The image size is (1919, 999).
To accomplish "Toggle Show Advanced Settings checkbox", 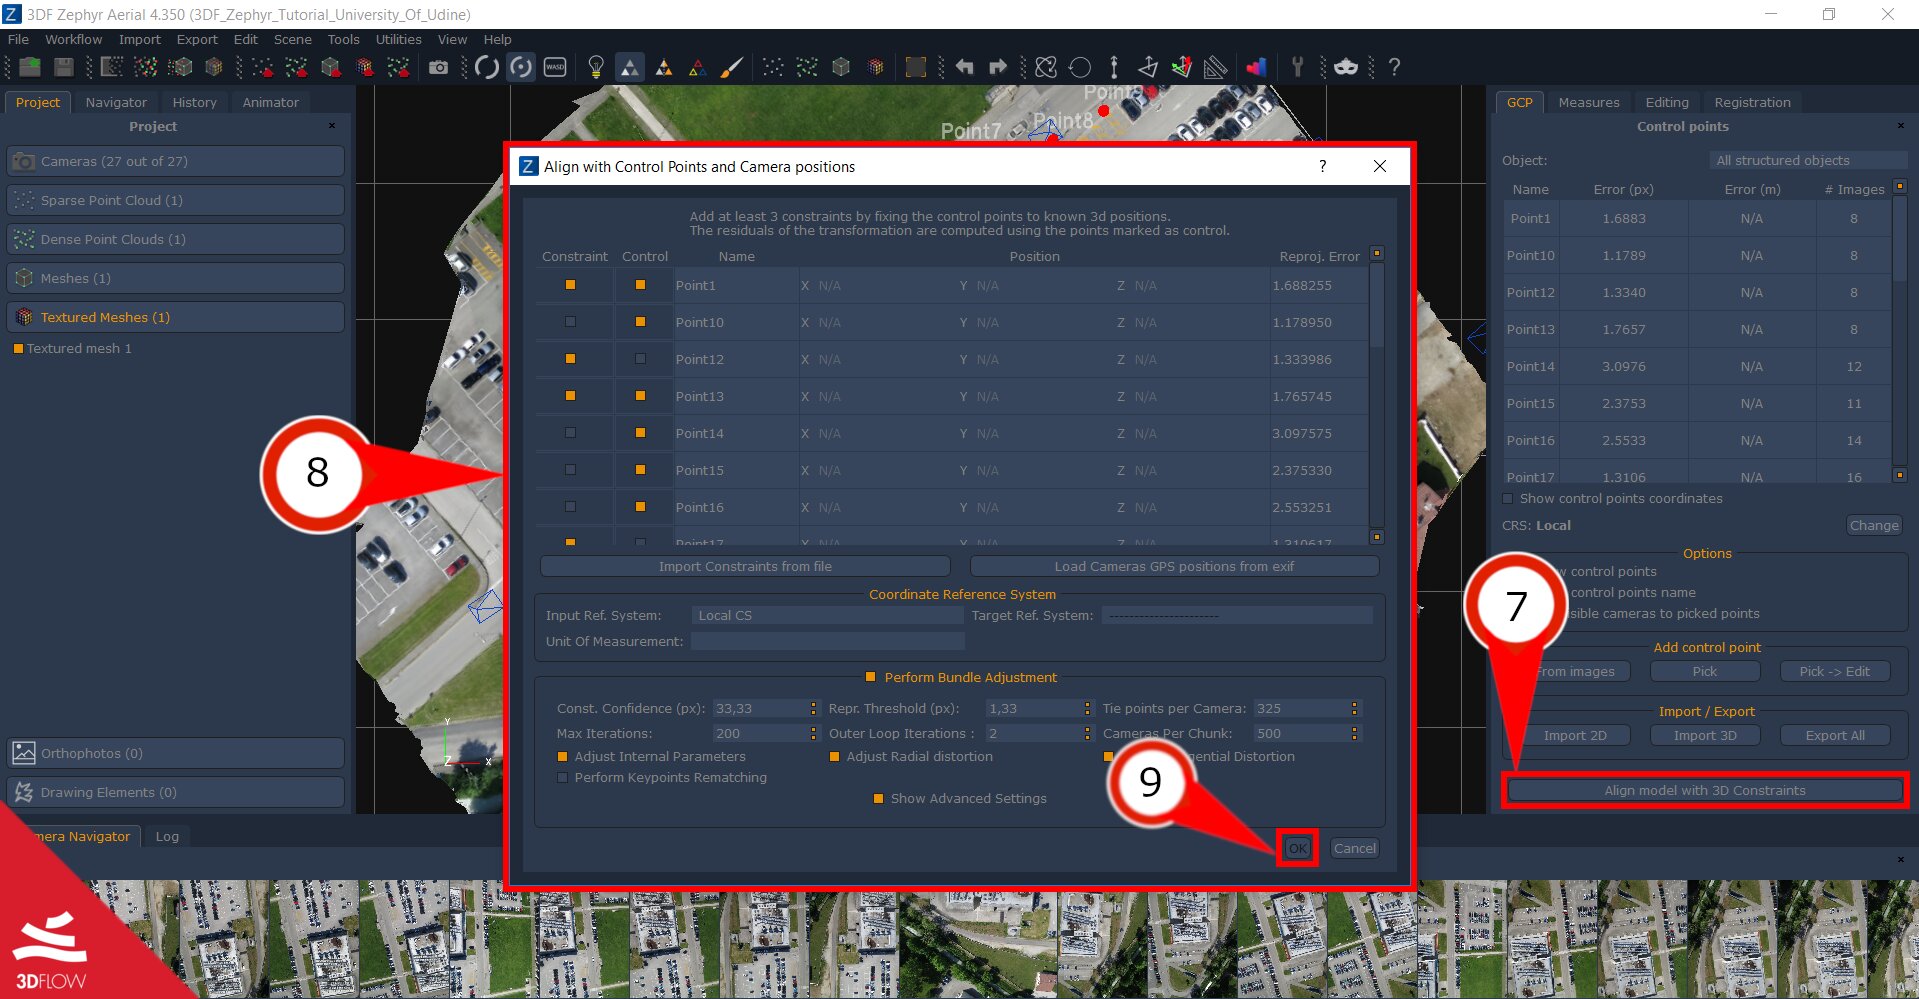I will point(878,799).
